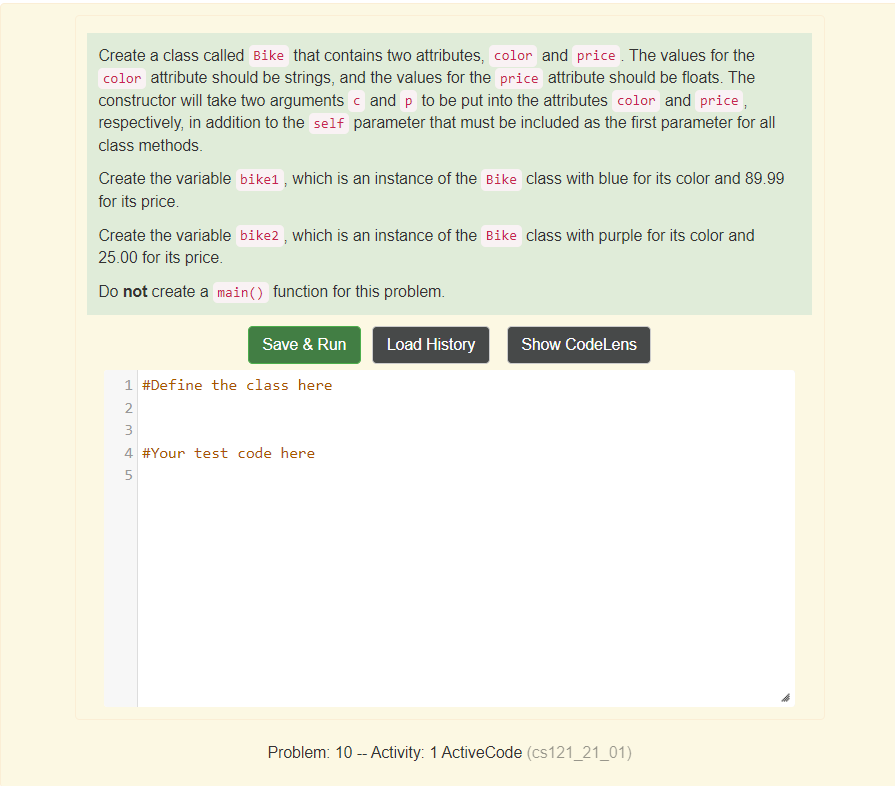Click empty line 3 in the editor
Screen dimensions: 895x786
[300, 430]
